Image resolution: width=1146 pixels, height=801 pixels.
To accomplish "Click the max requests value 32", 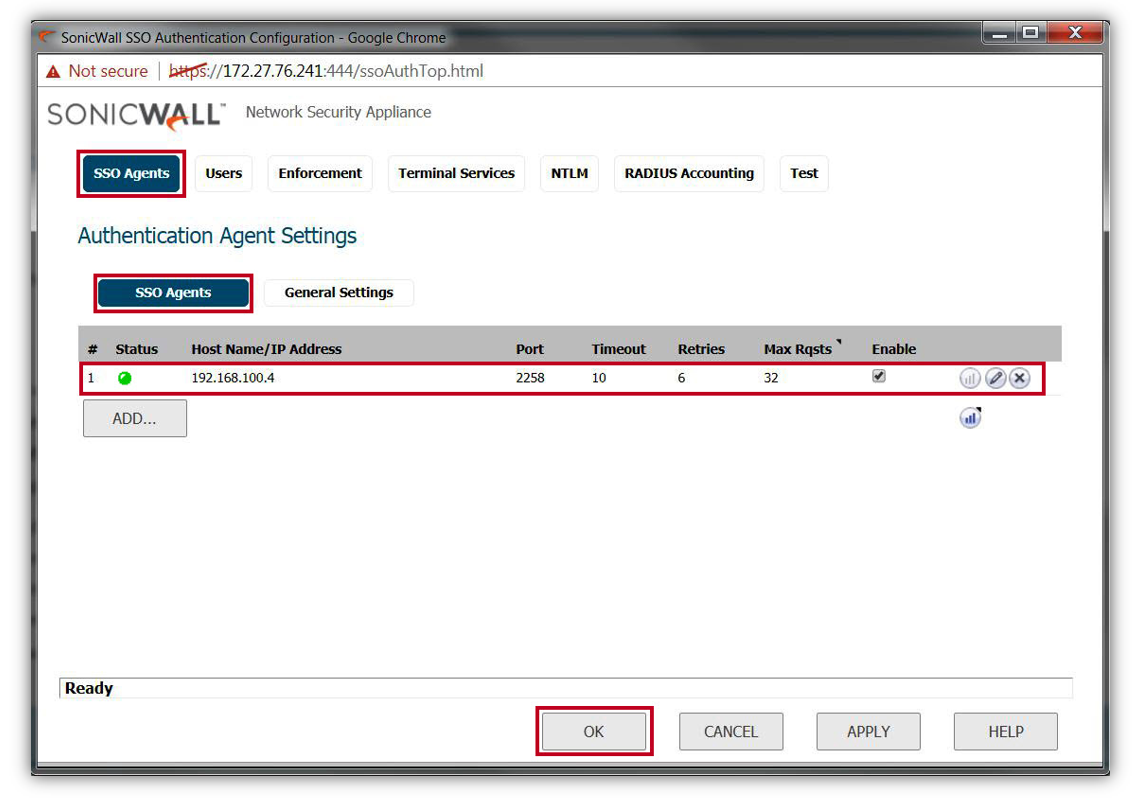I will pos(771,378).
